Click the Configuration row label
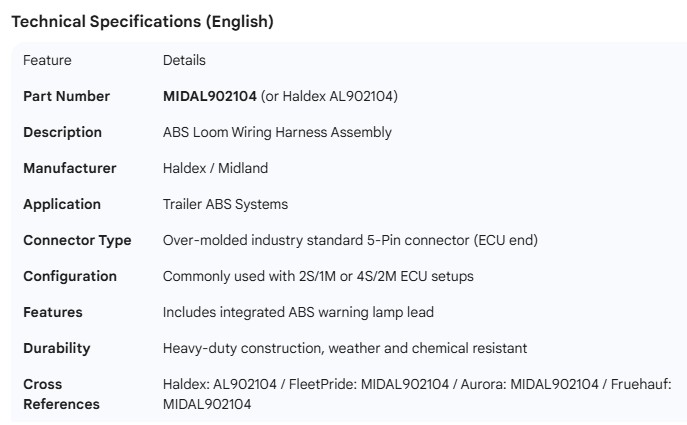The height and width of the screenshot is (425, 687). [x=70, y=276]
